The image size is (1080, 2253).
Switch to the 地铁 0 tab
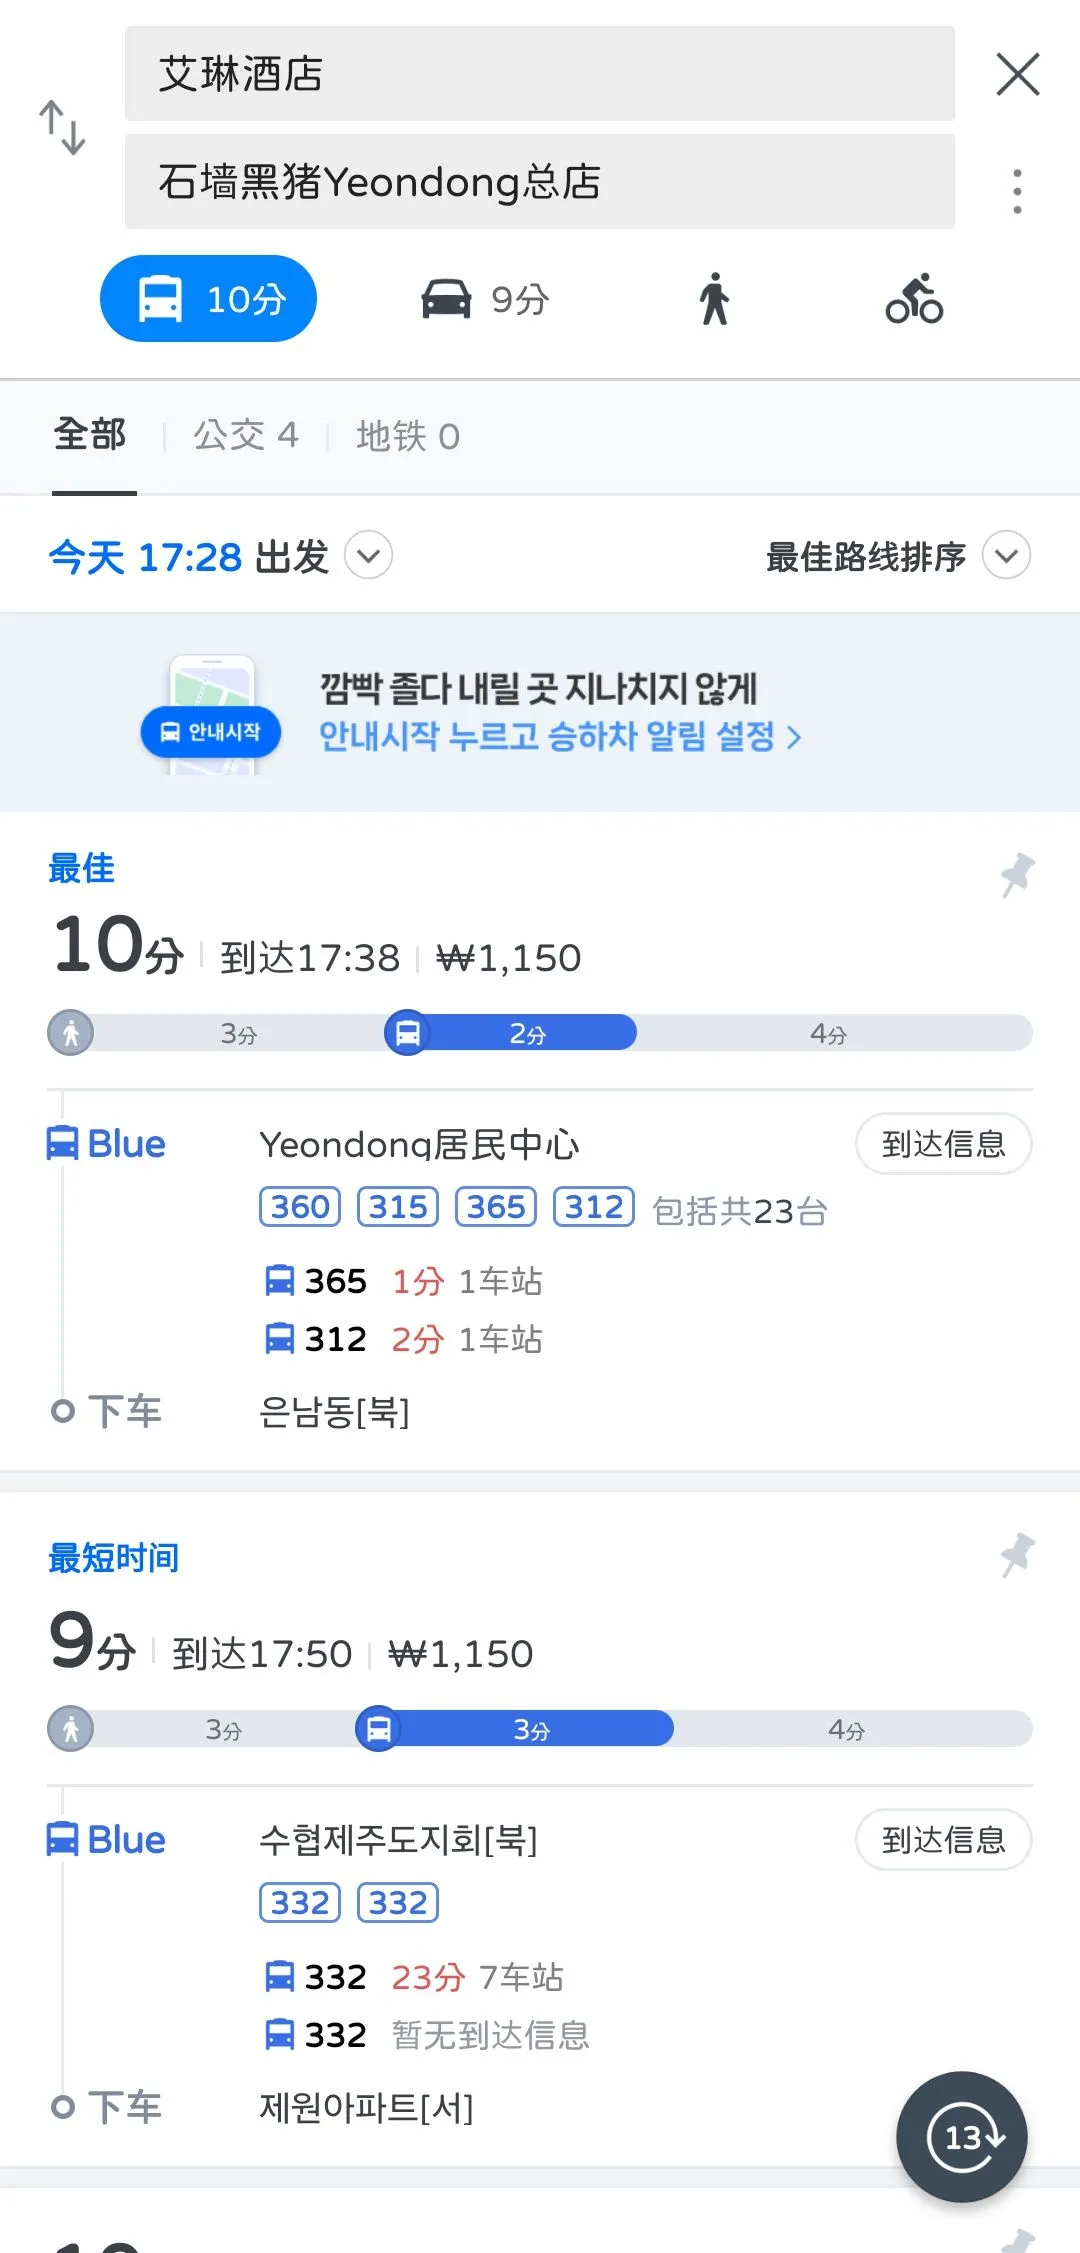point(408,436)
